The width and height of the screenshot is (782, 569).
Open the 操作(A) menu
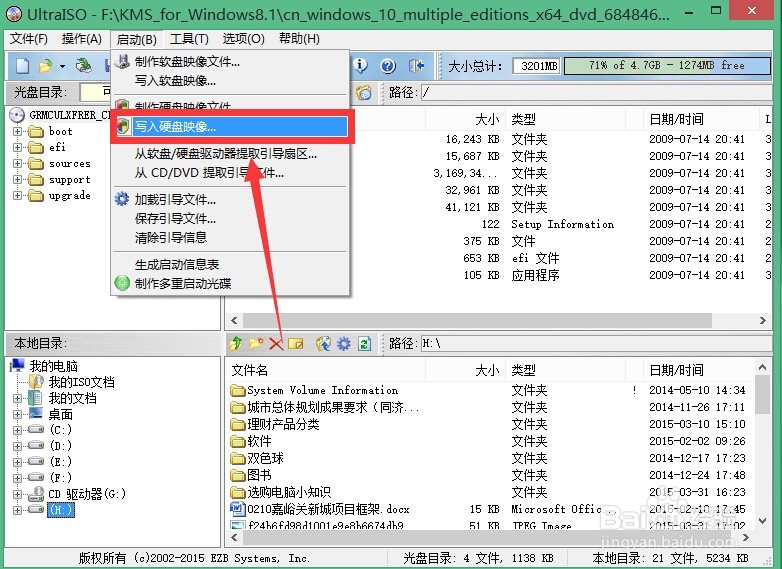(81, 38)
